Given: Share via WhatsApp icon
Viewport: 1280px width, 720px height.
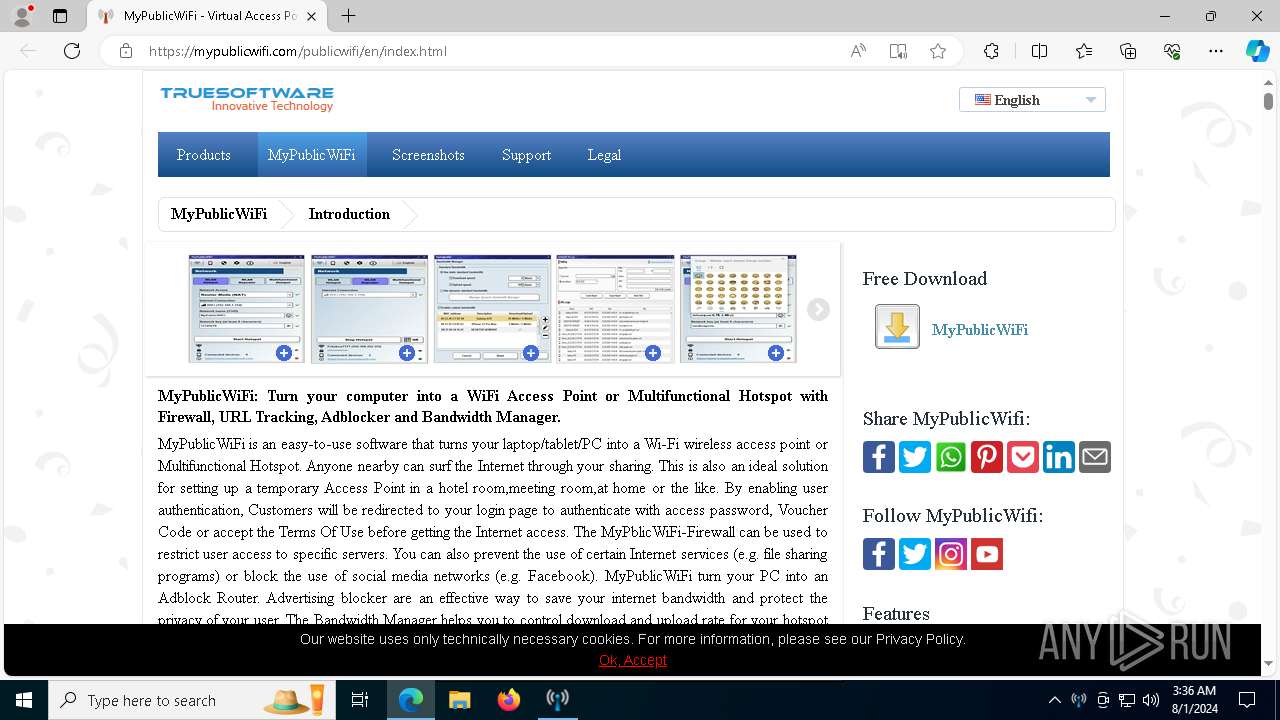Looking at the screenshot, I should point(951,457).
